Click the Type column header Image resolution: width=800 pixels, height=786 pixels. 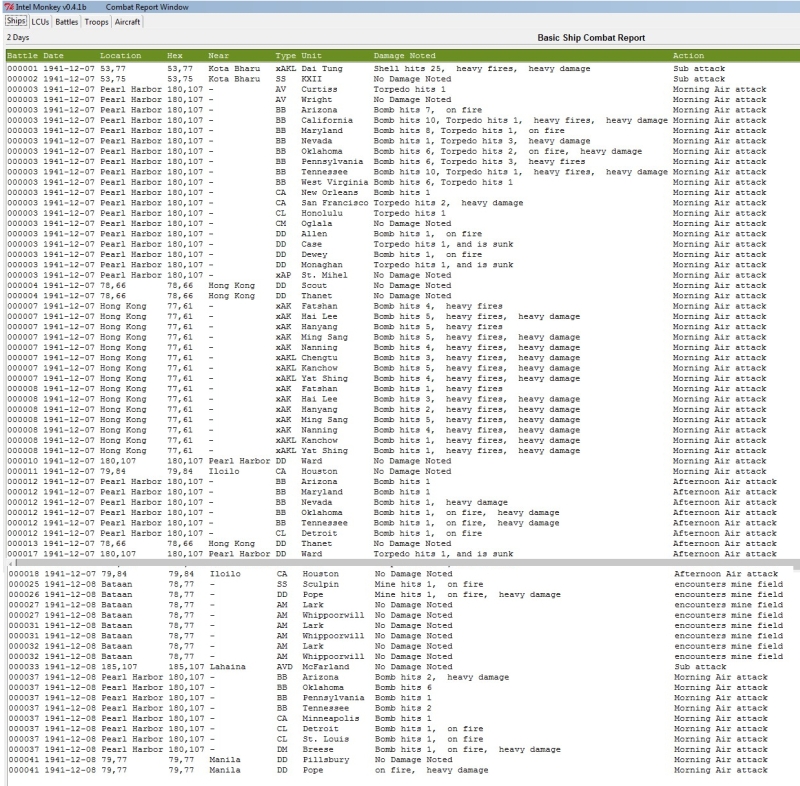(286, 56)
